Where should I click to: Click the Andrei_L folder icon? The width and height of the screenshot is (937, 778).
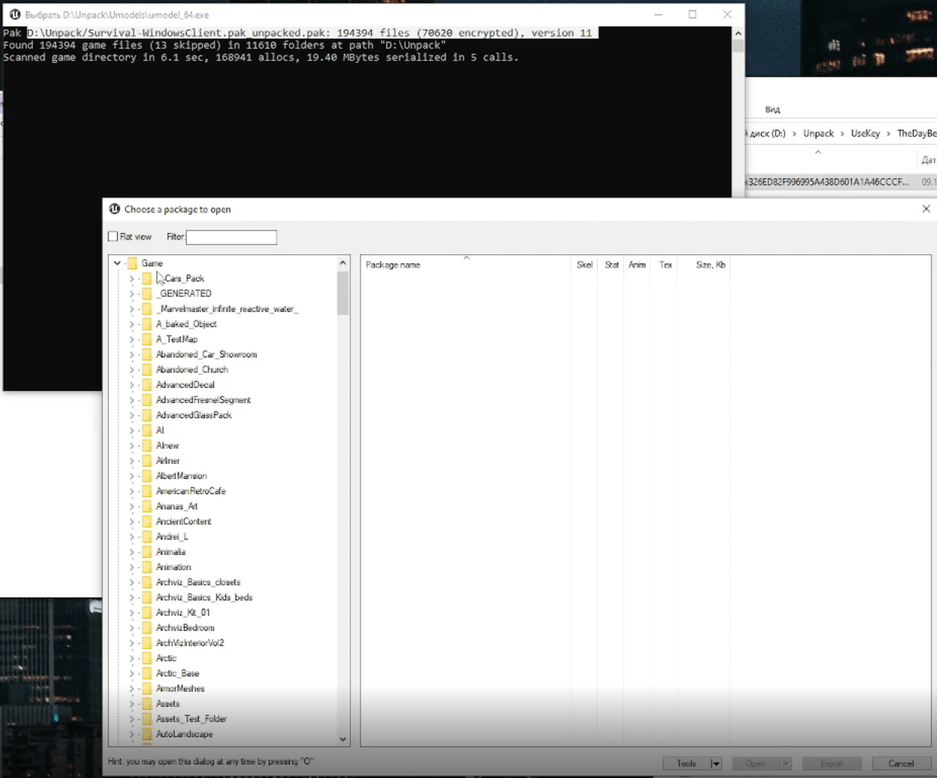146,537
